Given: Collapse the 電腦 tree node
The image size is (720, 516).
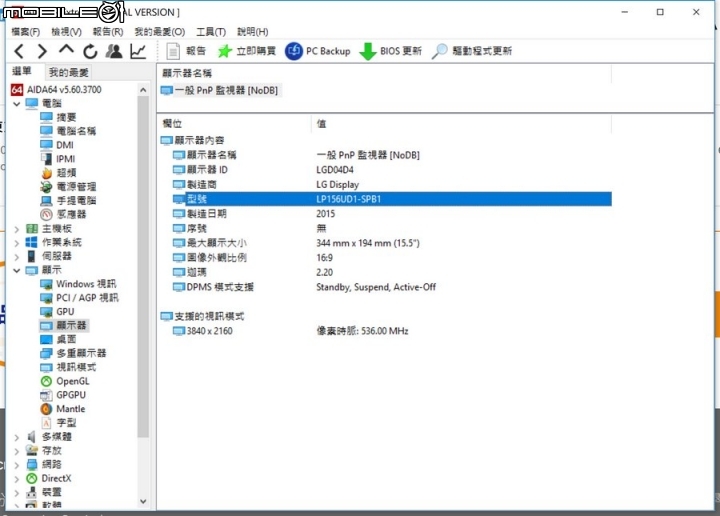Looking at the screenshot, I should (17, 104).
